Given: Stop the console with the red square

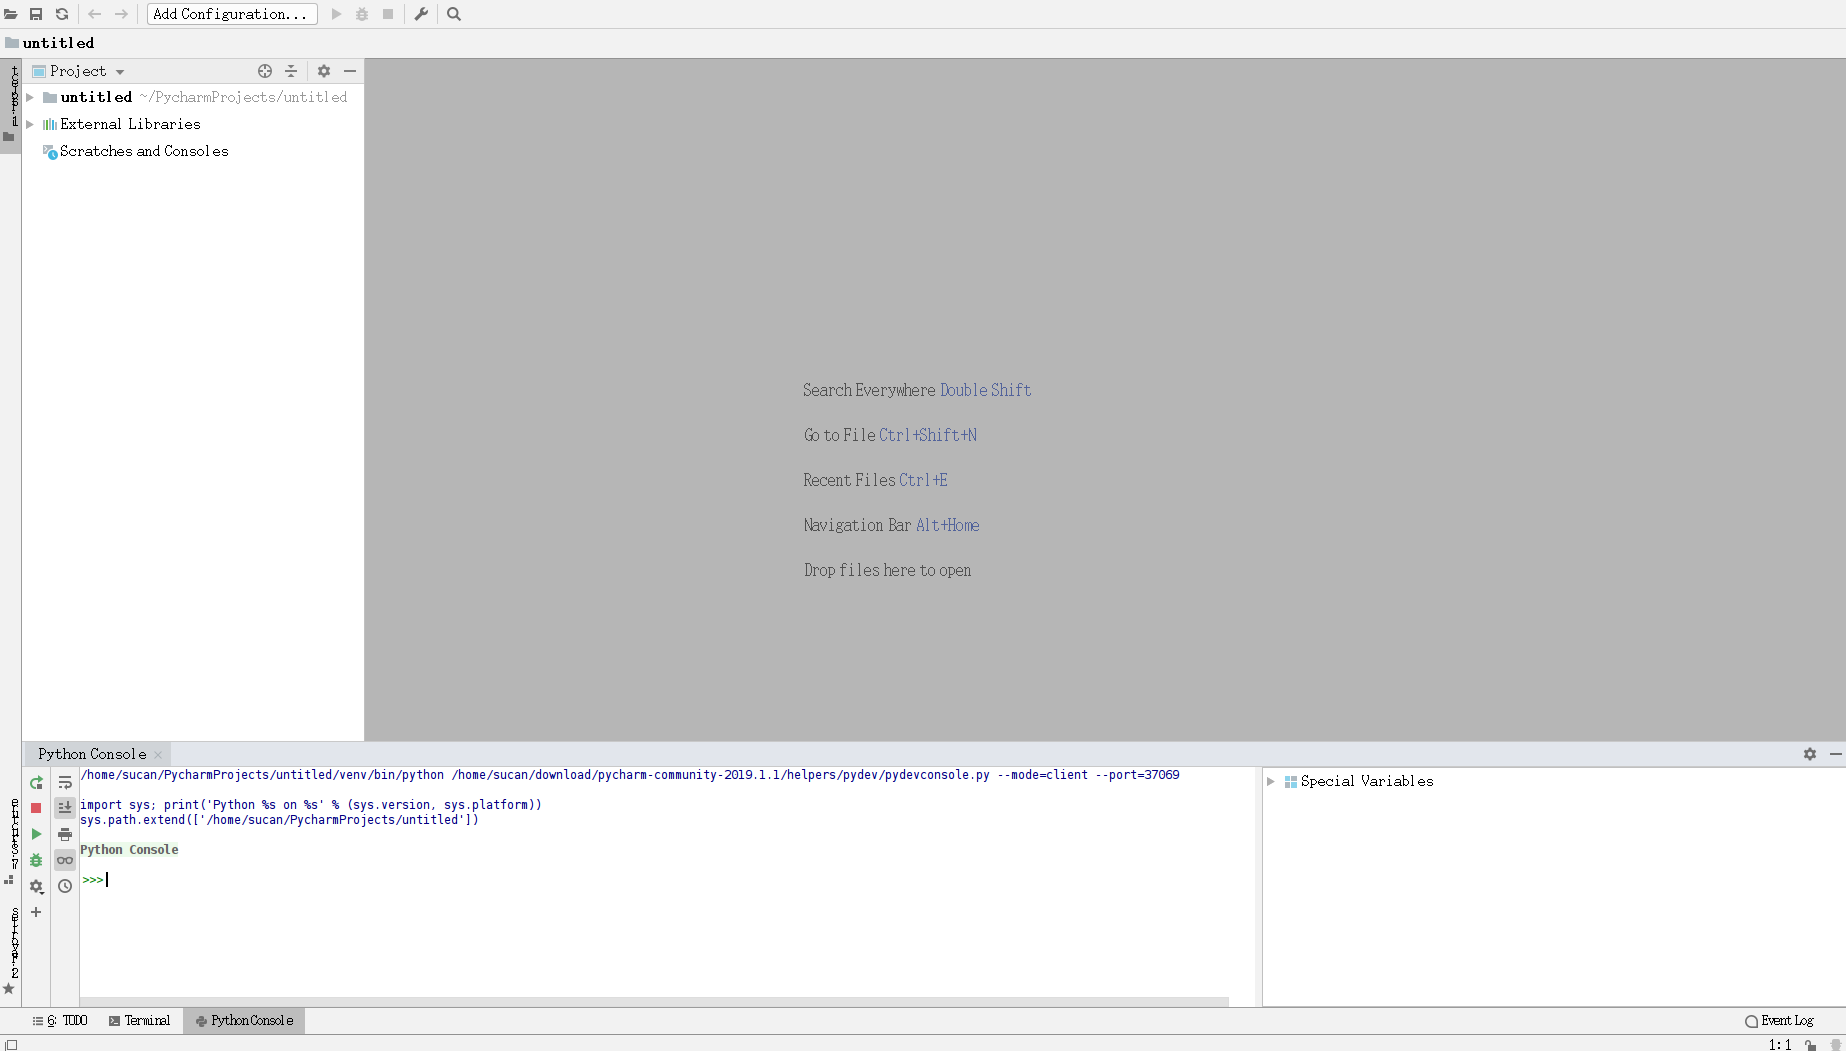Looking at the screenshot, I should [x=36, y=808].
